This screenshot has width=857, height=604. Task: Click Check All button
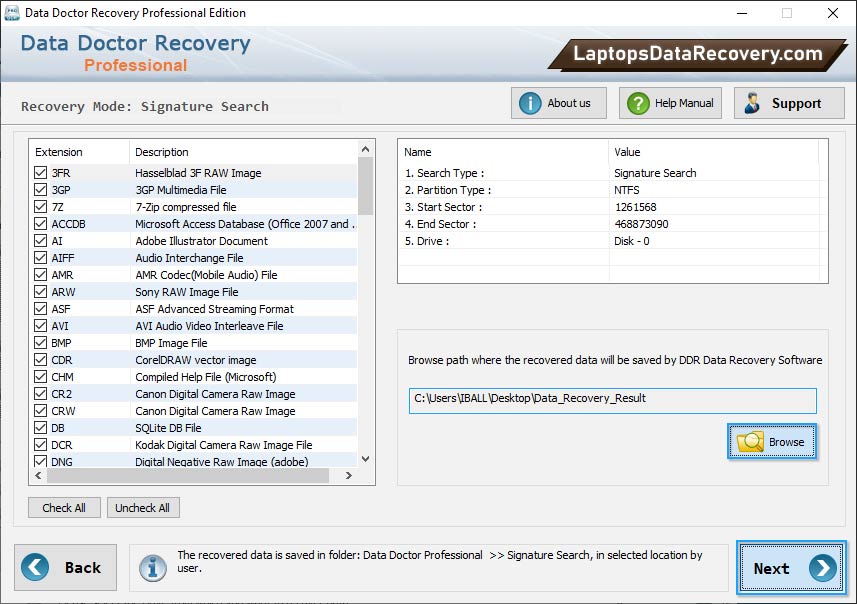(64, 508)
